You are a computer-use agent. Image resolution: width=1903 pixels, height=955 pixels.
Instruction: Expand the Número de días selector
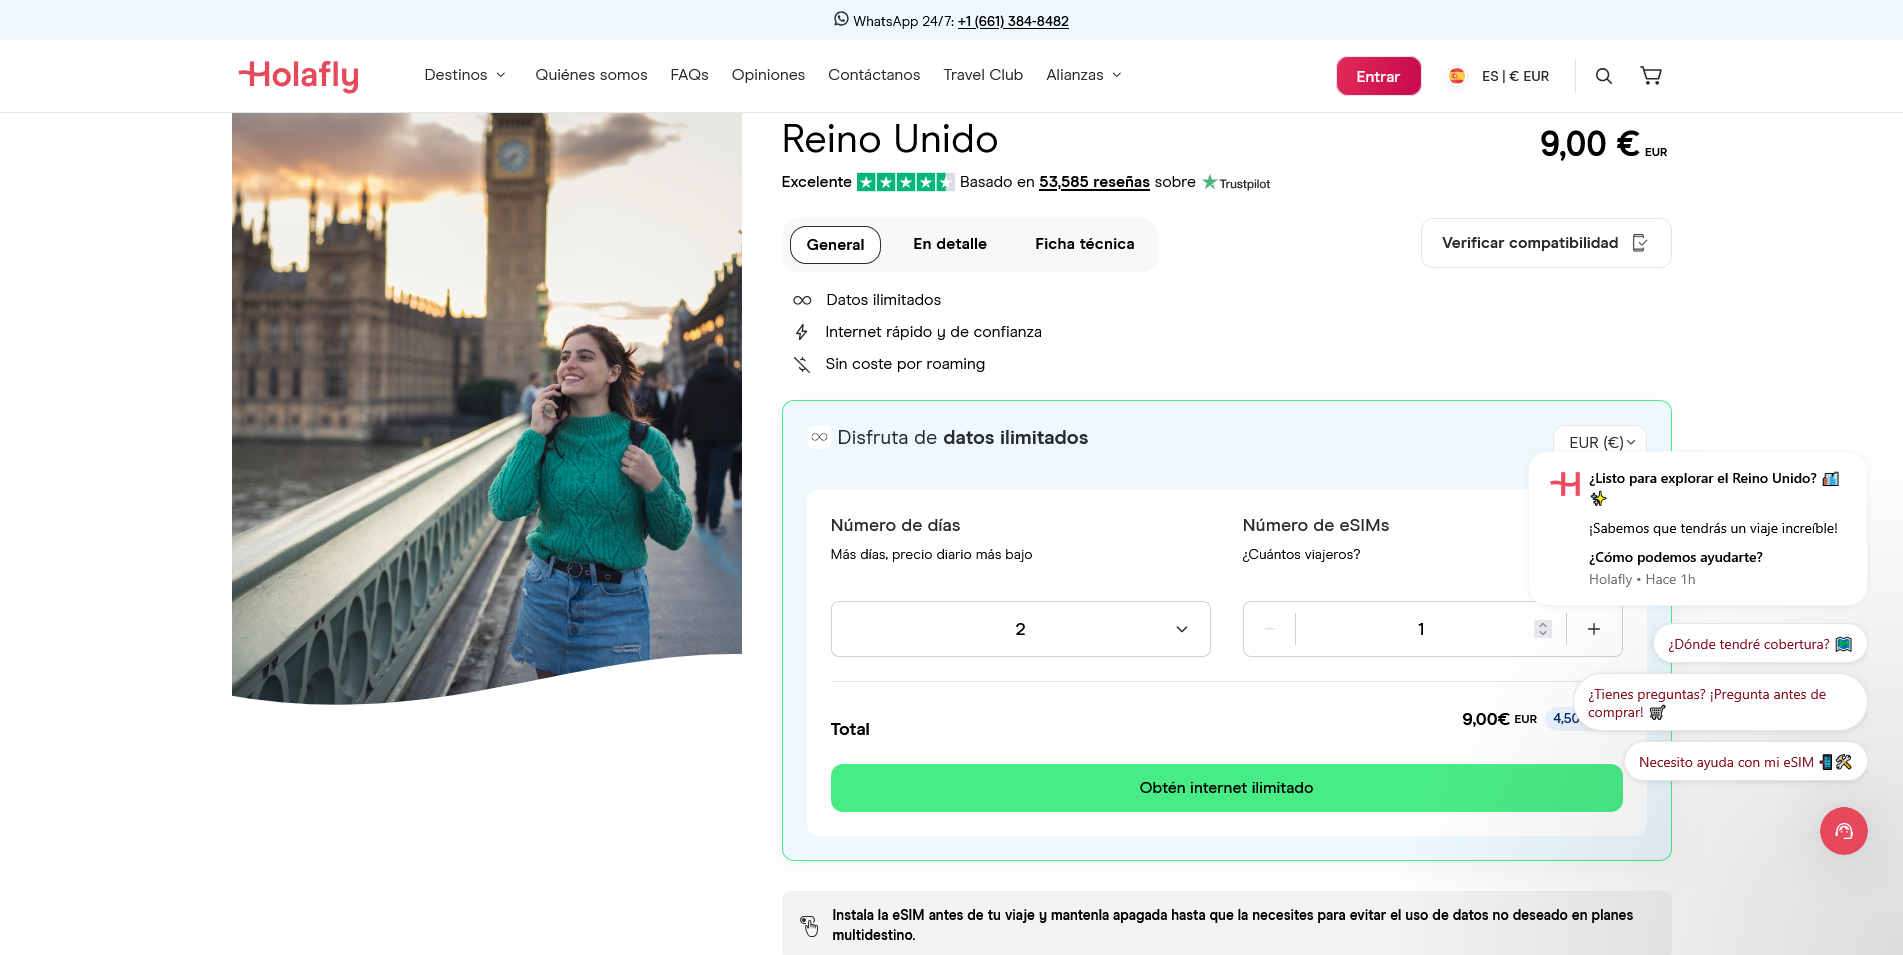(x=1020, y=629)
